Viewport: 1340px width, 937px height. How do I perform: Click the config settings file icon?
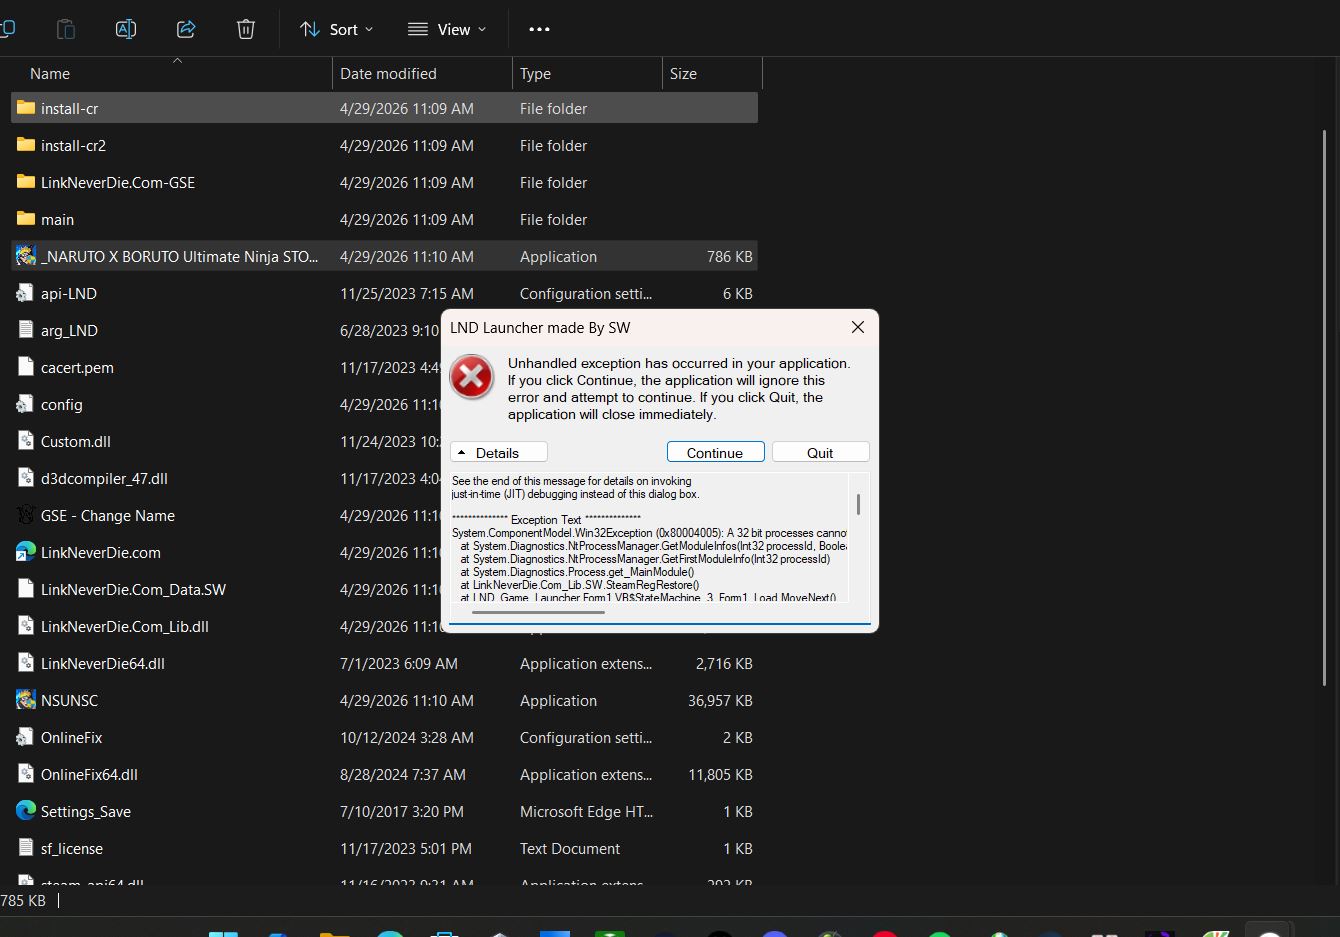point(26,404)
